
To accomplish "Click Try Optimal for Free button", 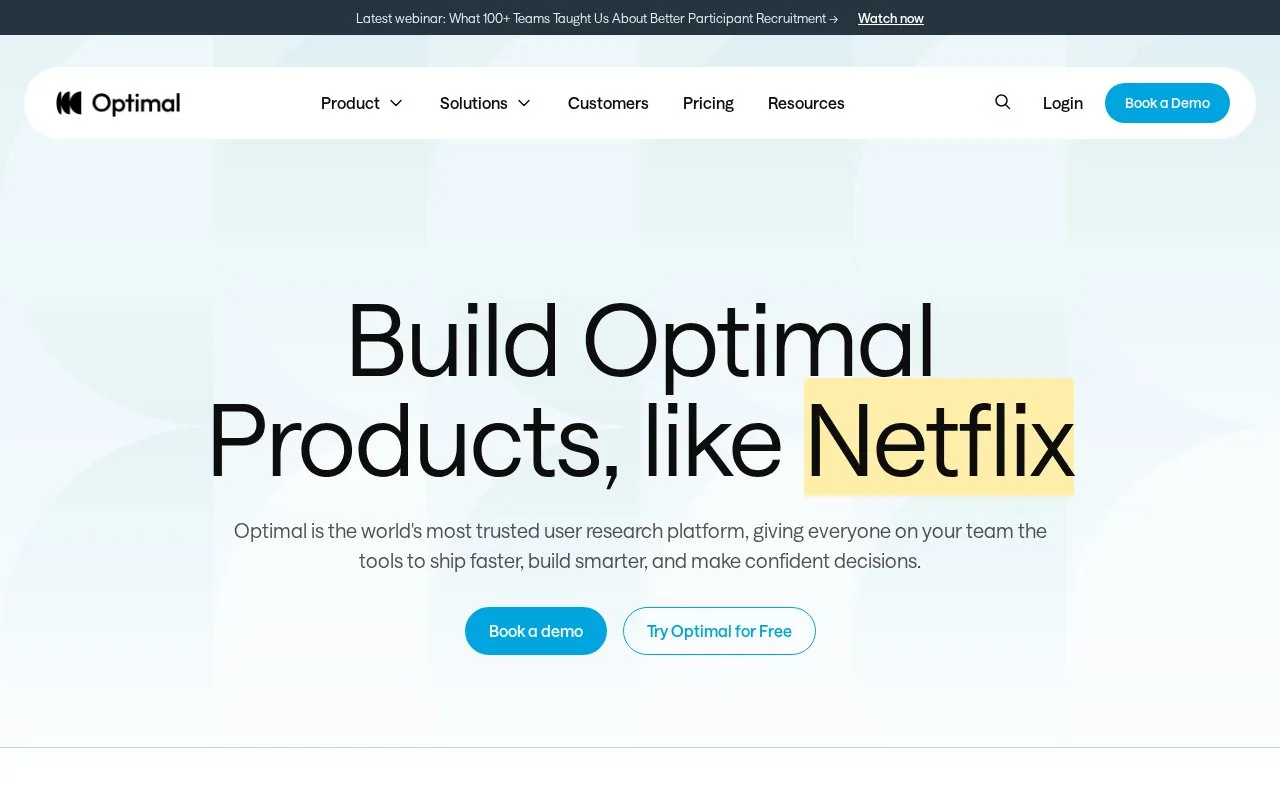I will coord(719,631).
